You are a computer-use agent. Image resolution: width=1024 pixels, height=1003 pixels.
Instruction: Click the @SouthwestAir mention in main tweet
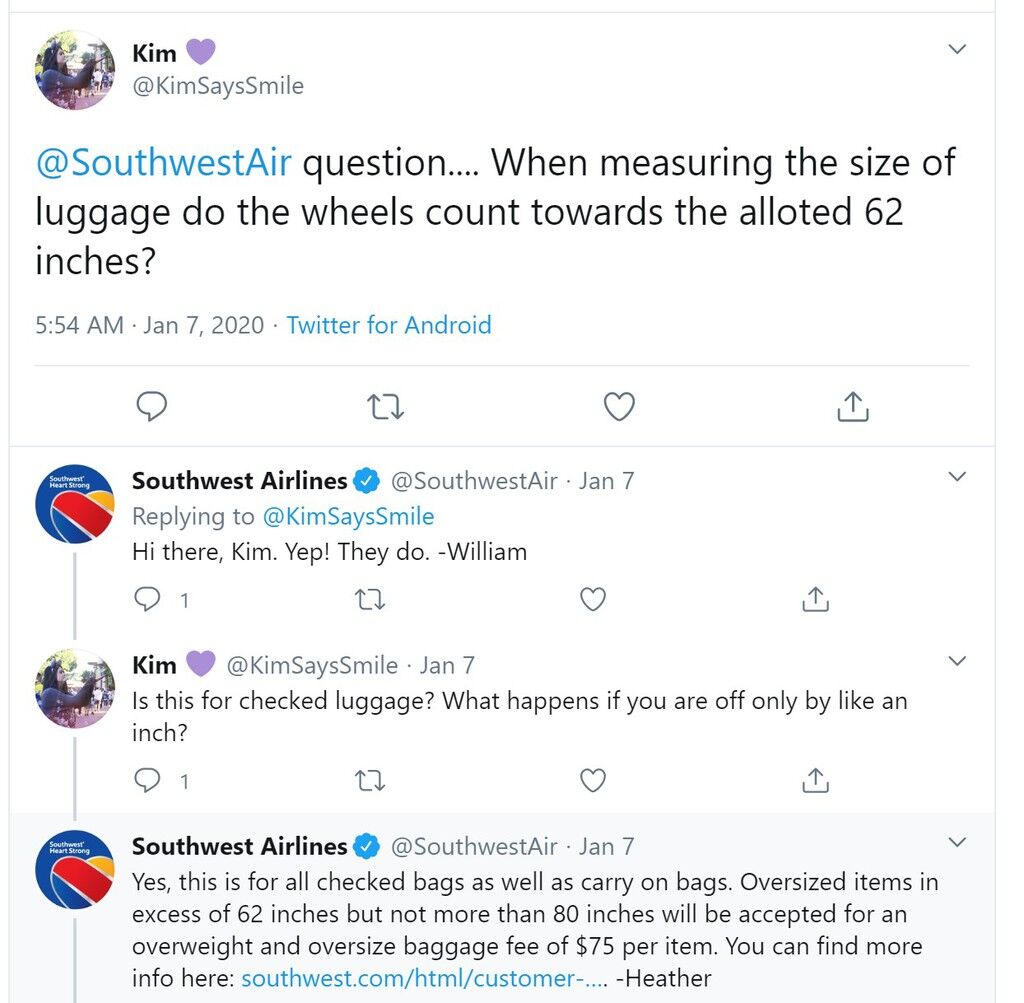coord(163,162)
